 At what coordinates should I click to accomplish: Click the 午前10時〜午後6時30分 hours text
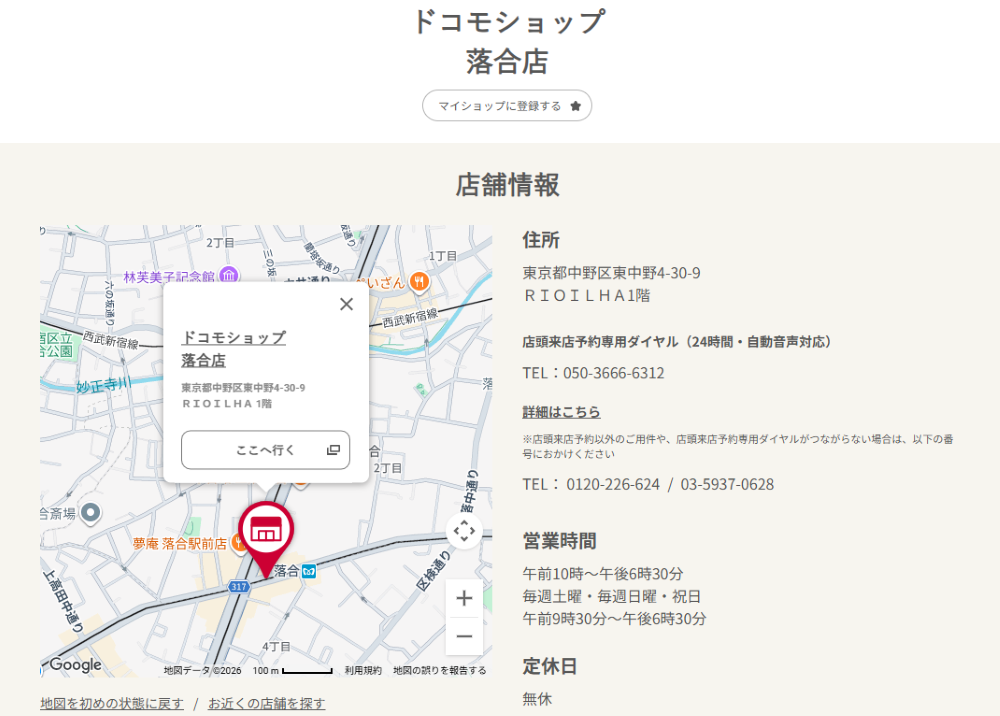603,574
